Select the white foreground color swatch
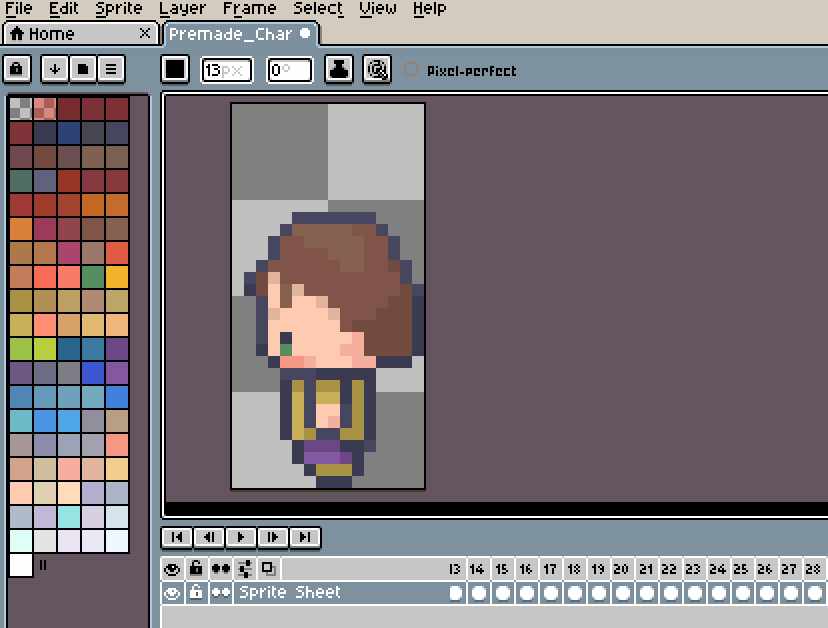The width and height of the screenshot is (828, 628). [20, 565]
